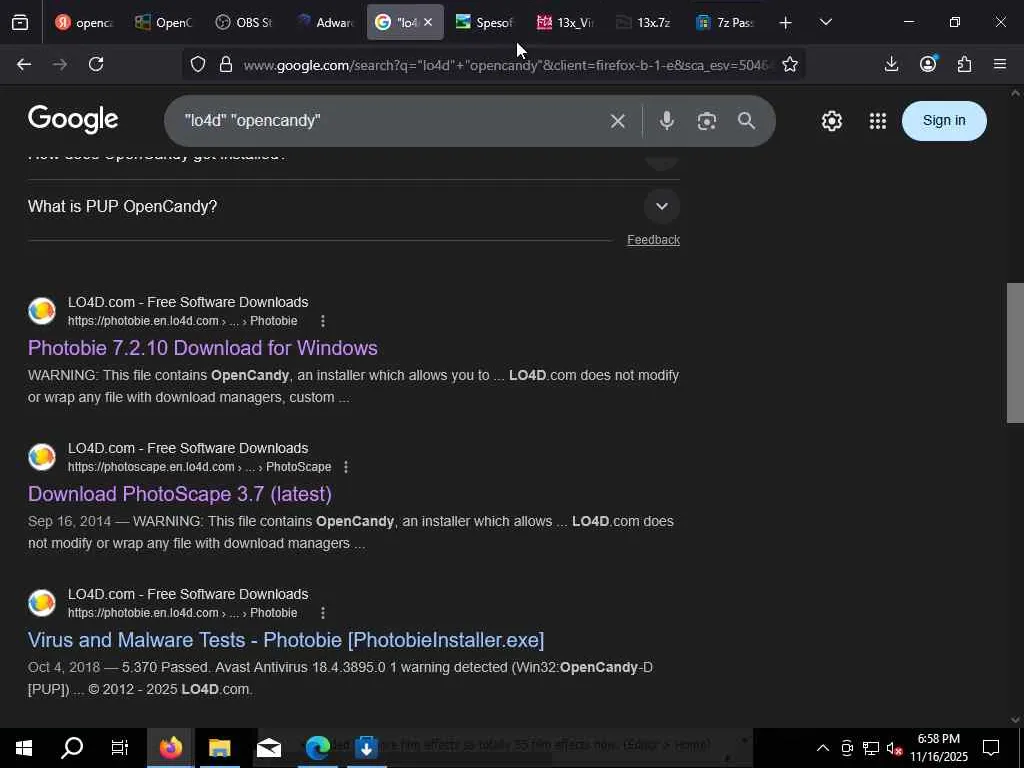1024x768 pixels.
Task: Open Firefox downloads panel
Action: [891, 64]
